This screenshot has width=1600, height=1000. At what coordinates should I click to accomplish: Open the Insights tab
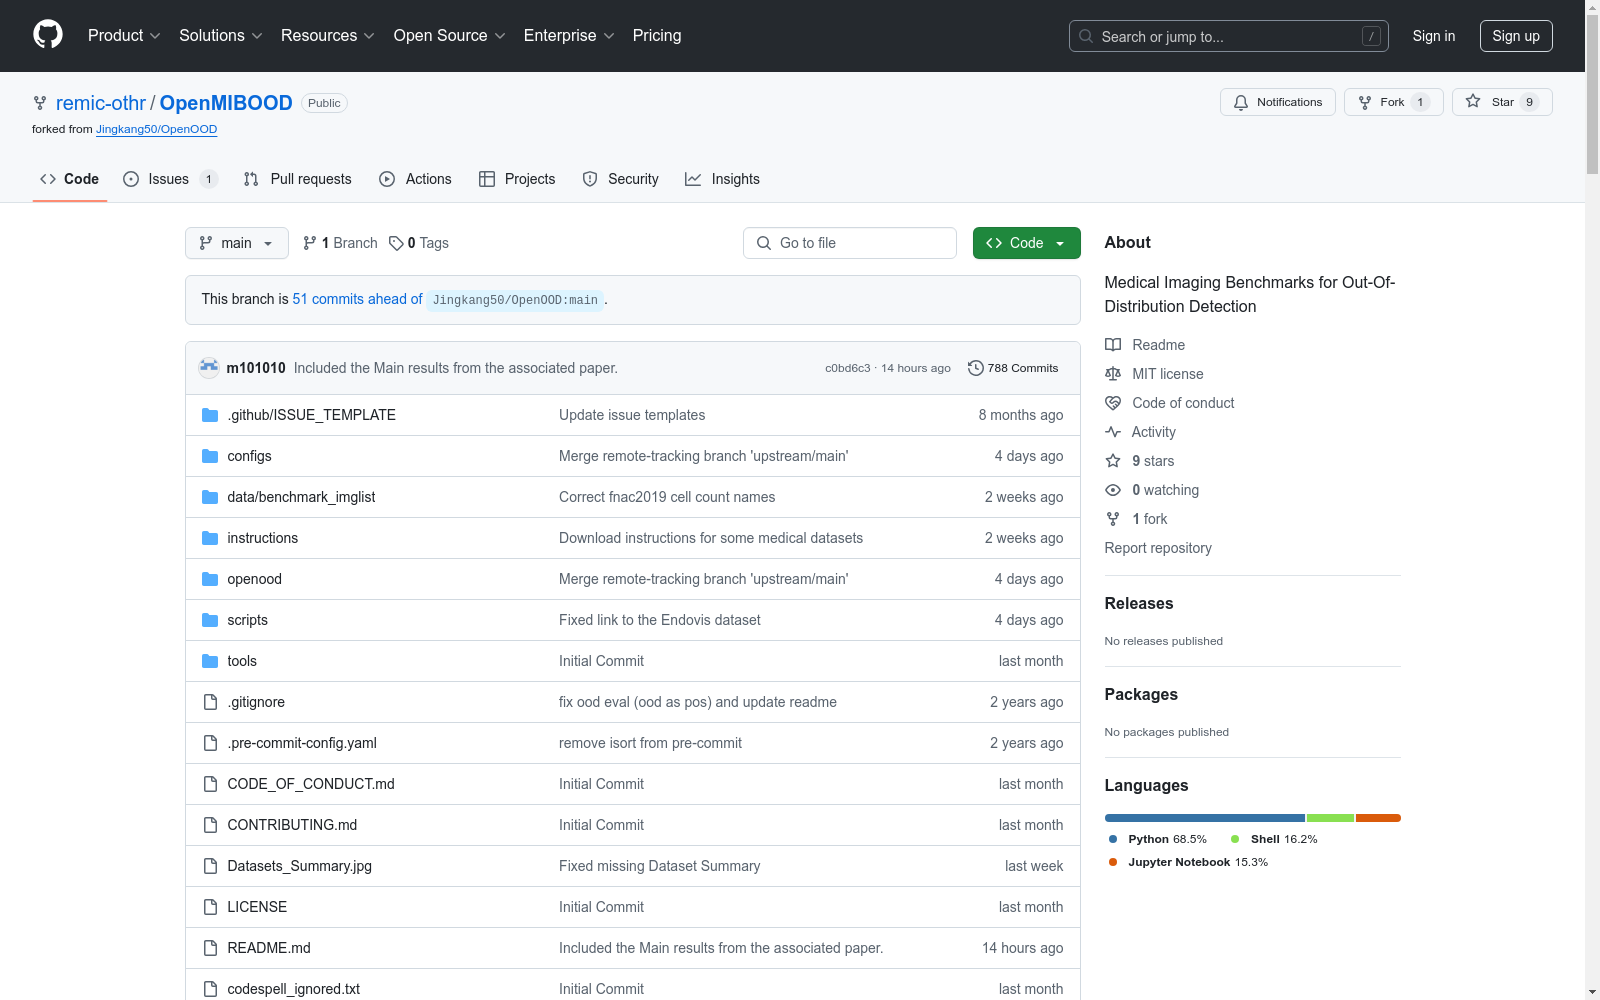click(722, 179)
